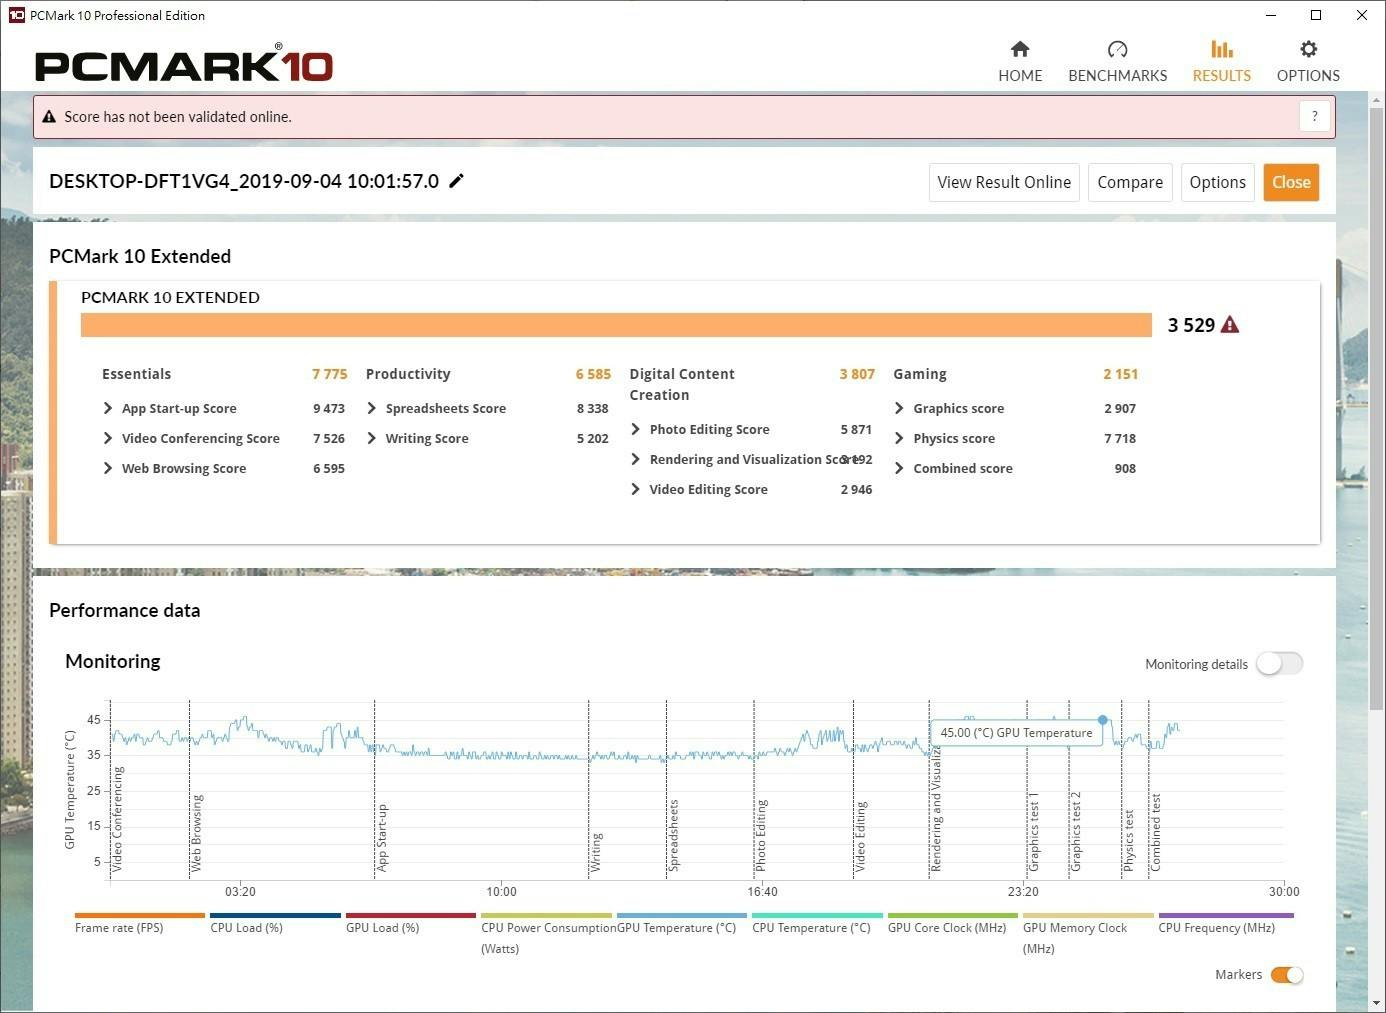Image resolution: width=1386 pixels, height=1013 pixels.
Task: Expand the App Start-up Score row
Action: coord(108,408)
